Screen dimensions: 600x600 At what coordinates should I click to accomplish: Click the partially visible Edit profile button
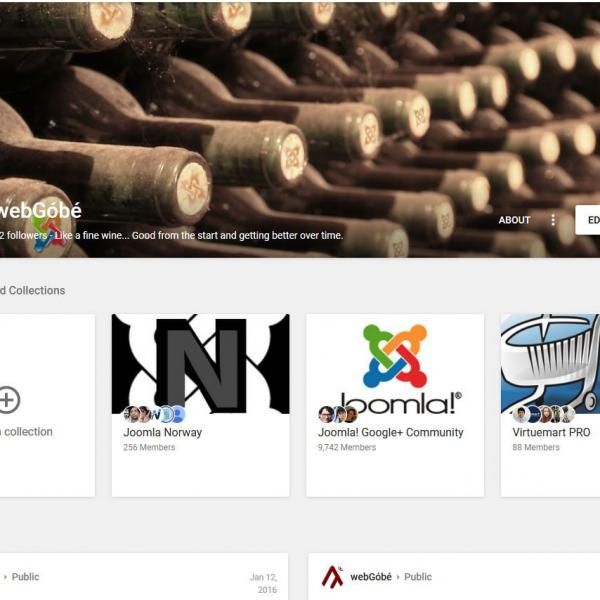[x=588, y=220]
